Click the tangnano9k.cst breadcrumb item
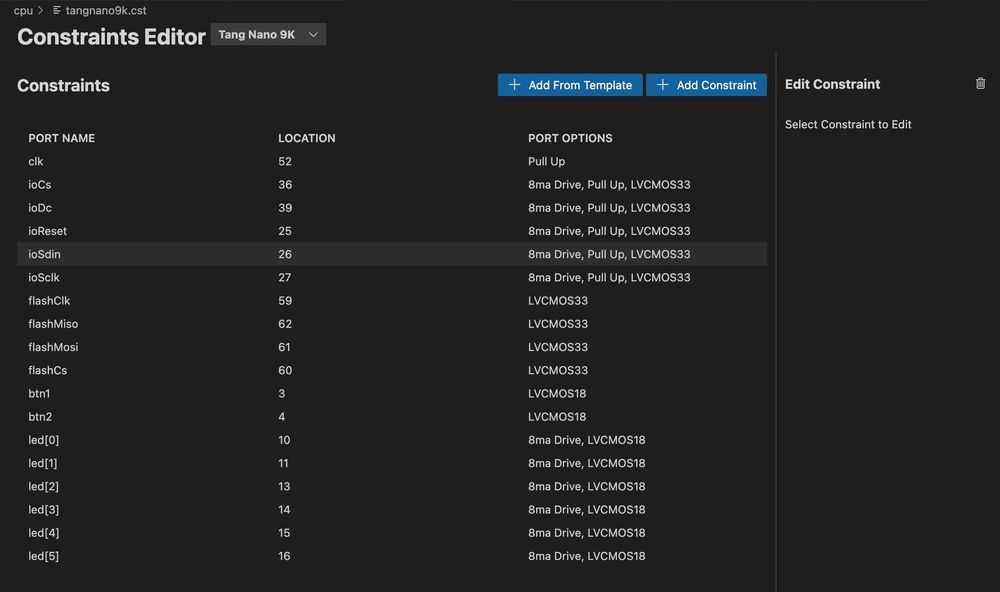1000x592 pixels. pyautogui.click(x=106, y=10)
